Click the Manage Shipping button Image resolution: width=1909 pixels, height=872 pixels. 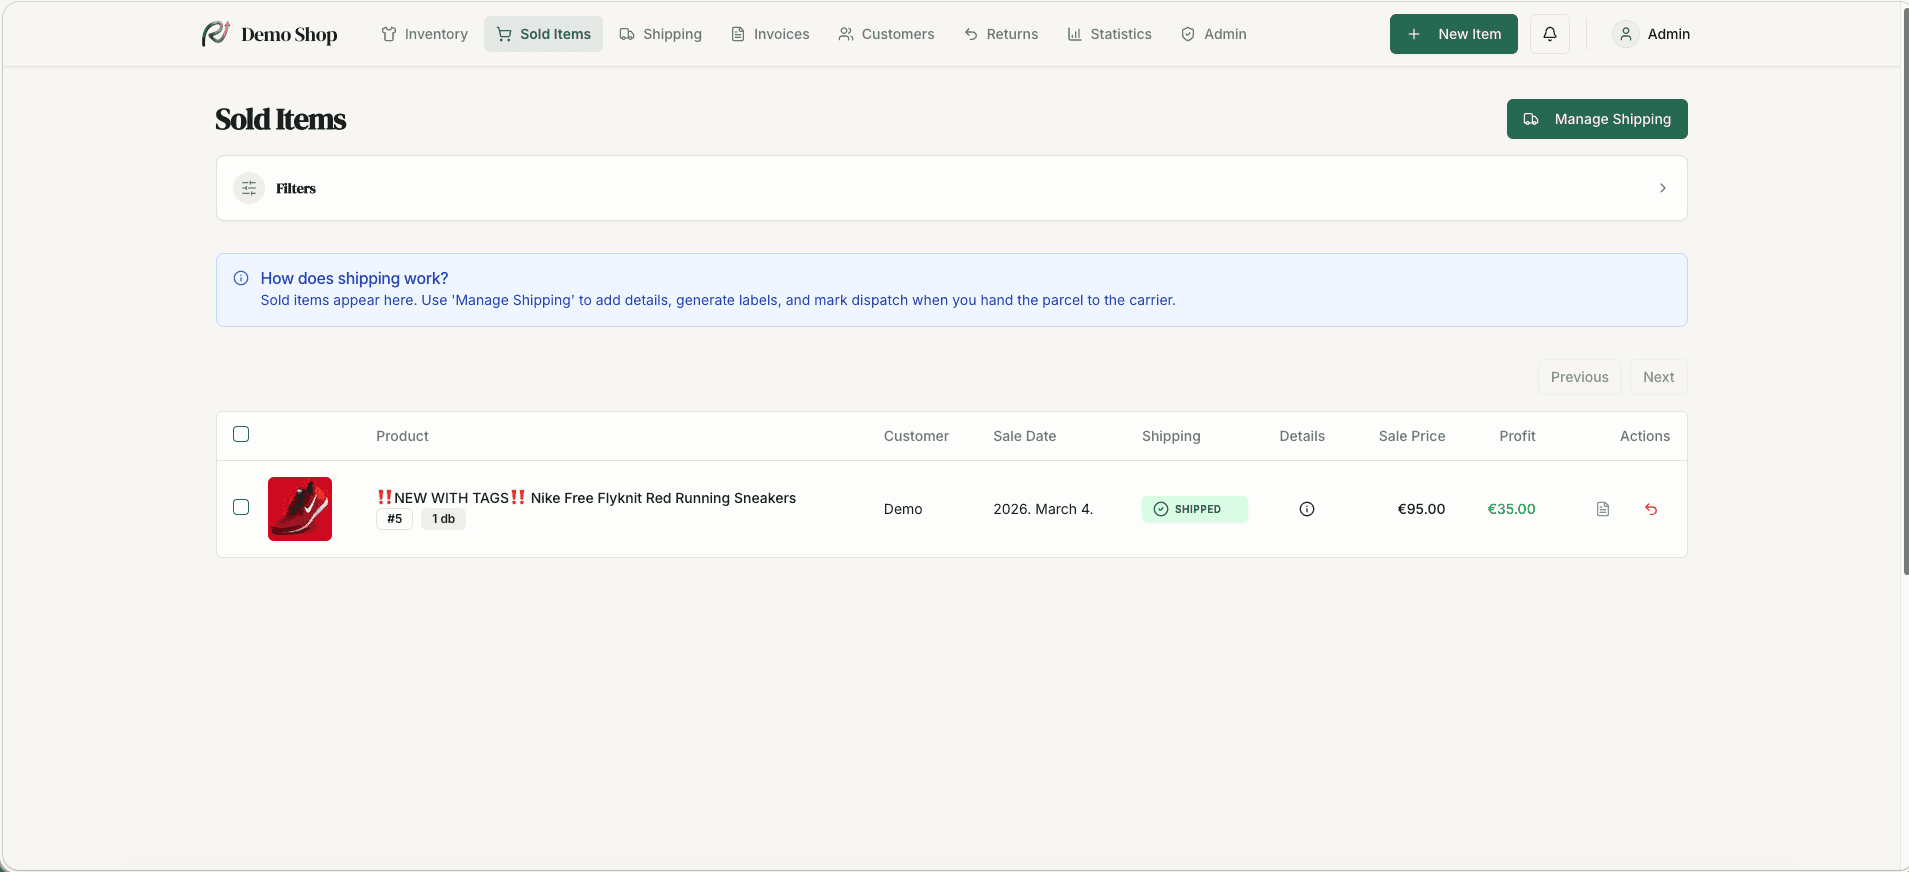1597,119
